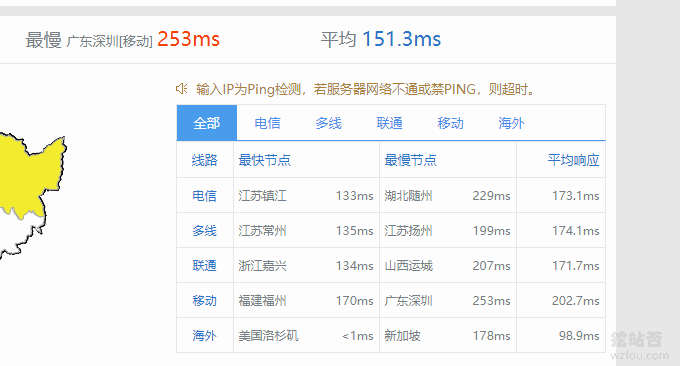Image resolution: width=680 pixels, height=366 pixels.
Task: Click the 海外 row label in table
Action: (x=204, y=336)
